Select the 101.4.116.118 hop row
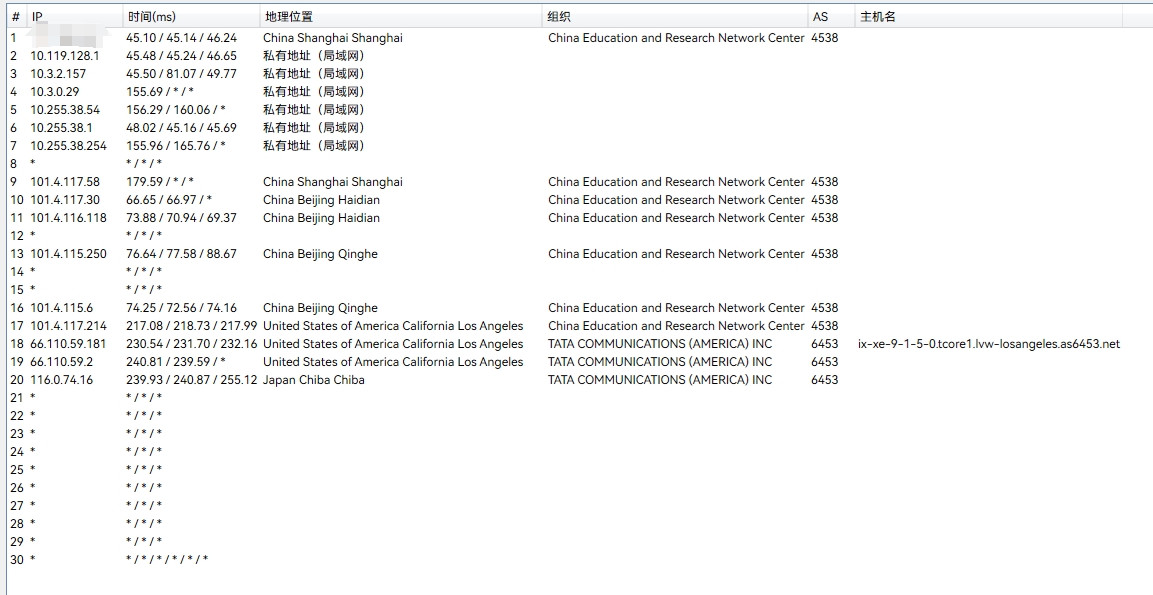Viewport: 1153px width, 595px height. [x=68, y=218]
